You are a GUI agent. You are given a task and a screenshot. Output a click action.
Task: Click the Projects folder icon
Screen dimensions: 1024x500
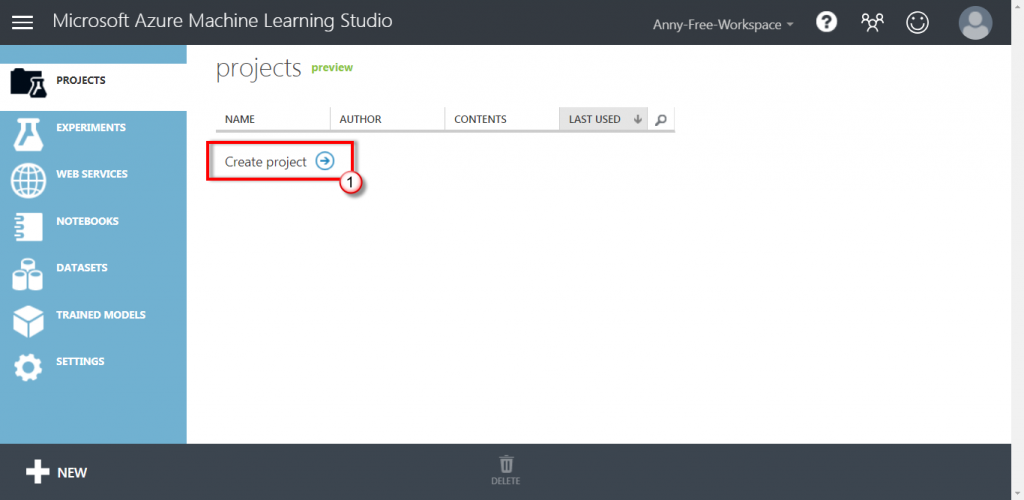28,82
